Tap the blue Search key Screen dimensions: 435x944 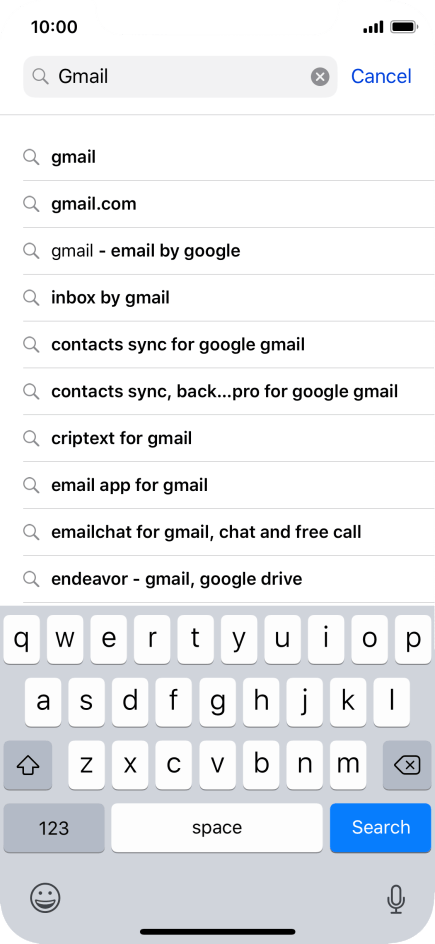(x=380, y=827)
